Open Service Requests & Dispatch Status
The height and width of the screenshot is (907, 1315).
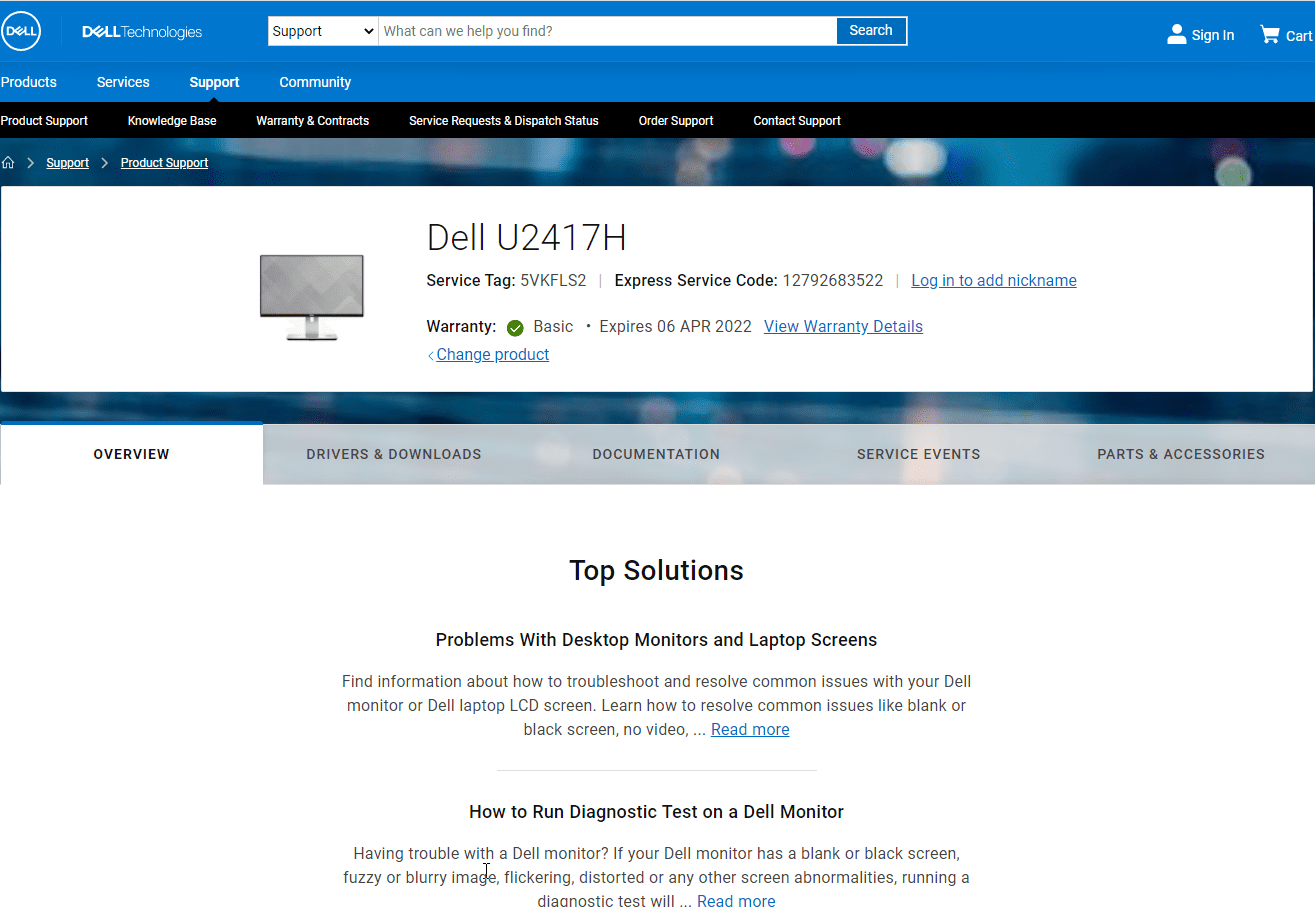coord(504,121)
